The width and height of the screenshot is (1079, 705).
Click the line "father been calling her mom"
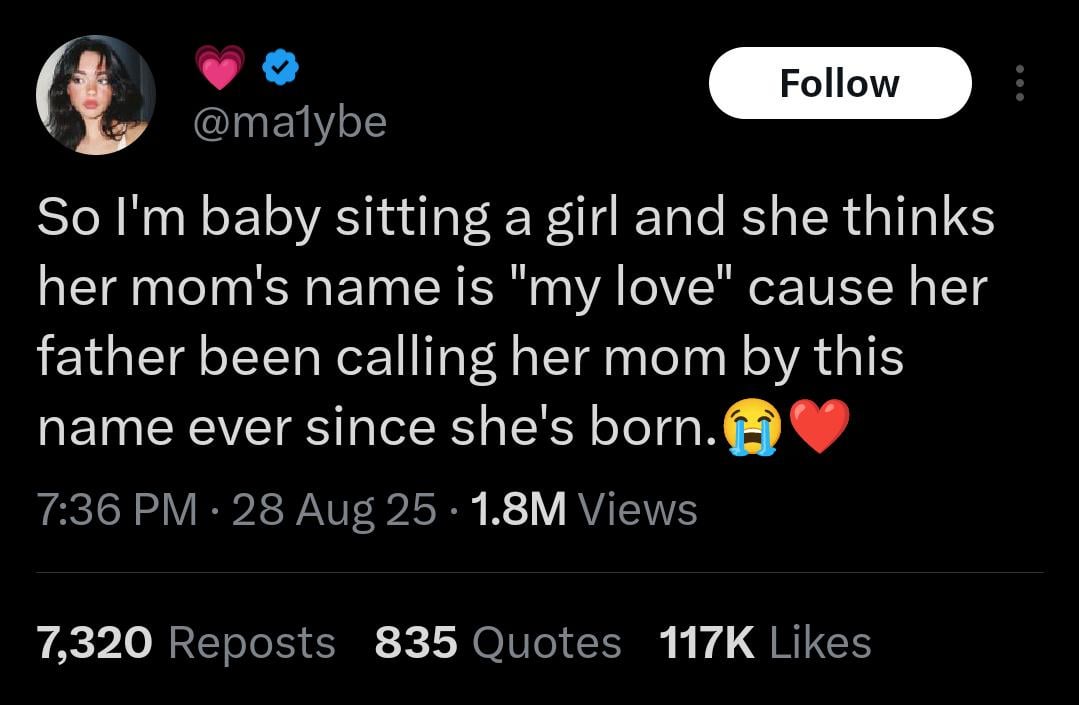470,358
